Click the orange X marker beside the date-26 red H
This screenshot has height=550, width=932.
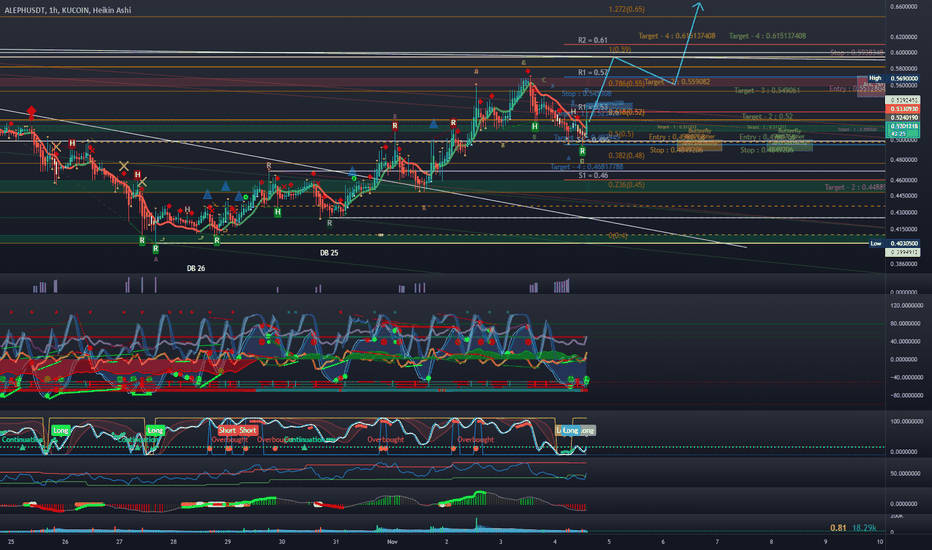point(56,147)
